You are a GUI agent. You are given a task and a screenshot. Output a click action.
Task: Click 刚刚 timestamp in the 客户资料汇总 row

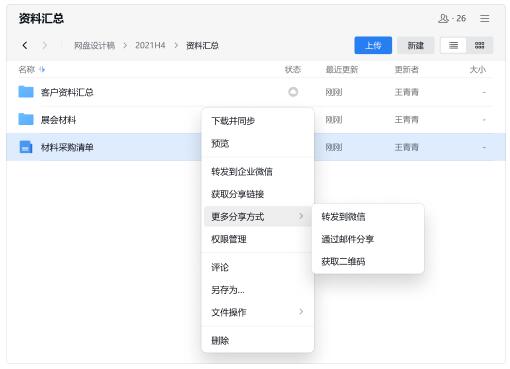(334, 92)
